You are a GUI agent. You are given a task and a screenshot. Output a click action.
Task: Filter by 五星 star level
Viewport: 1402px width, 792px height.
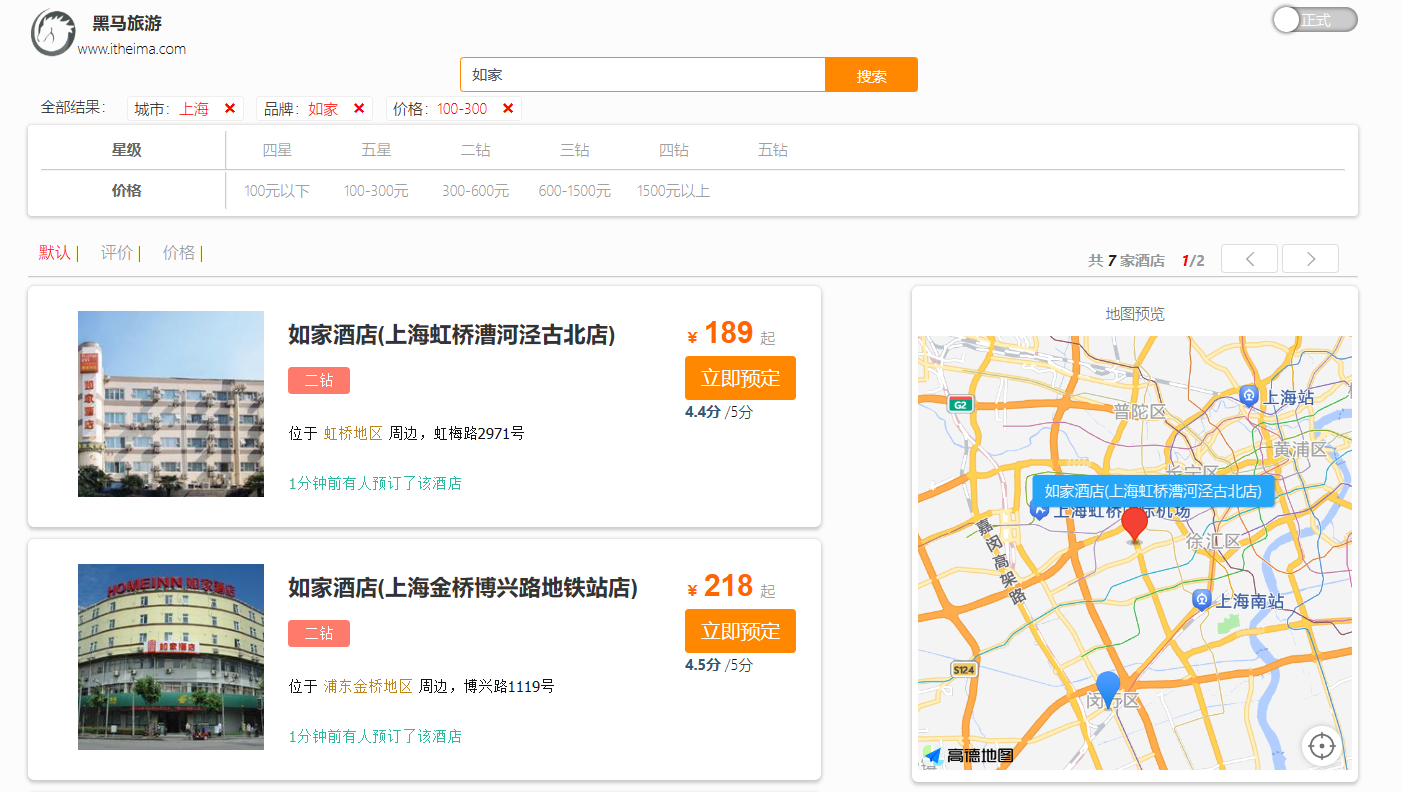point(376,150)
